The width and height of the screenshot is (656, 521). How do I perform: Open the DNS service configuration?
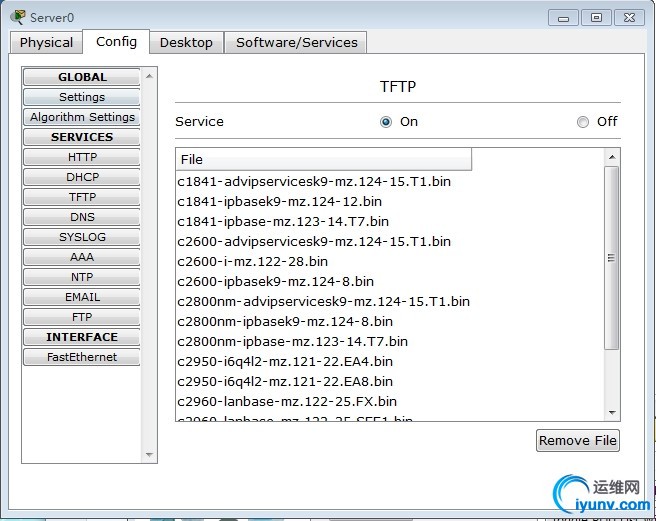click(x=82, y=217)
